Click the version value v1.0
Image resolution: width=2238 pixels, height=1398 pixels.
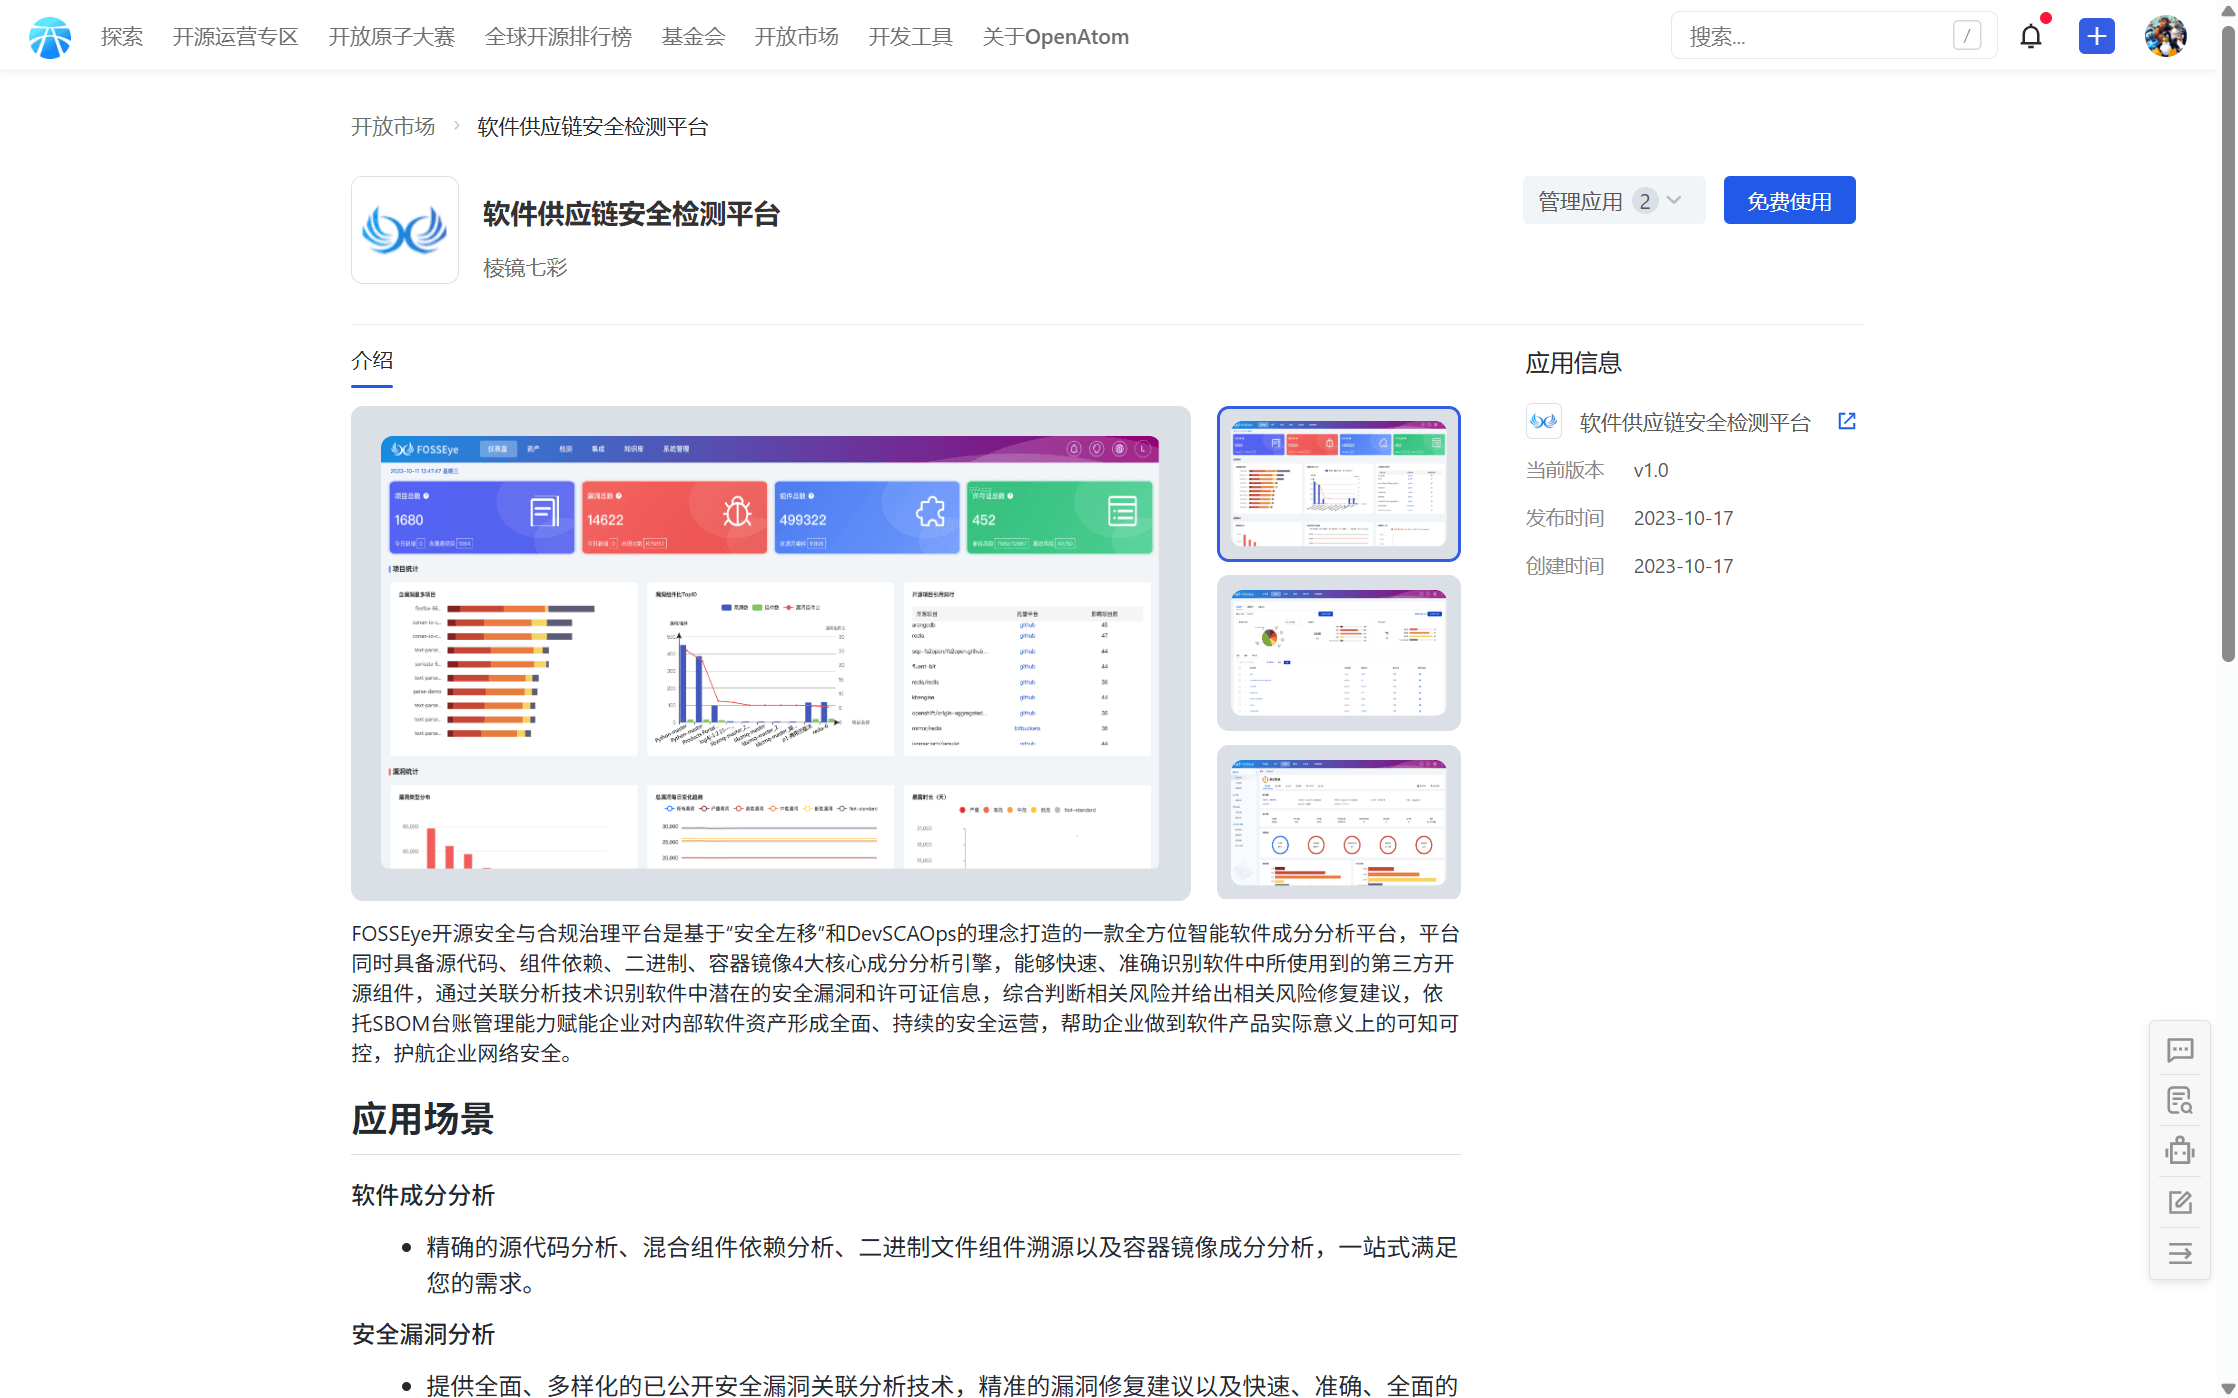pos(1651,470)
